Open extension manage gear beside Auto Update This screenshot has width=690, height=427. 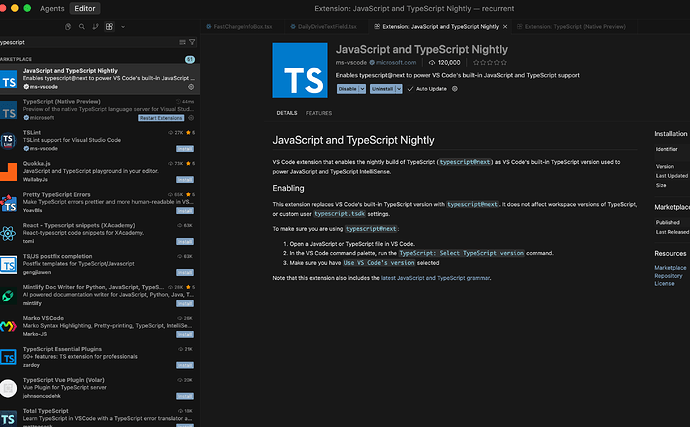coord(455,89)
